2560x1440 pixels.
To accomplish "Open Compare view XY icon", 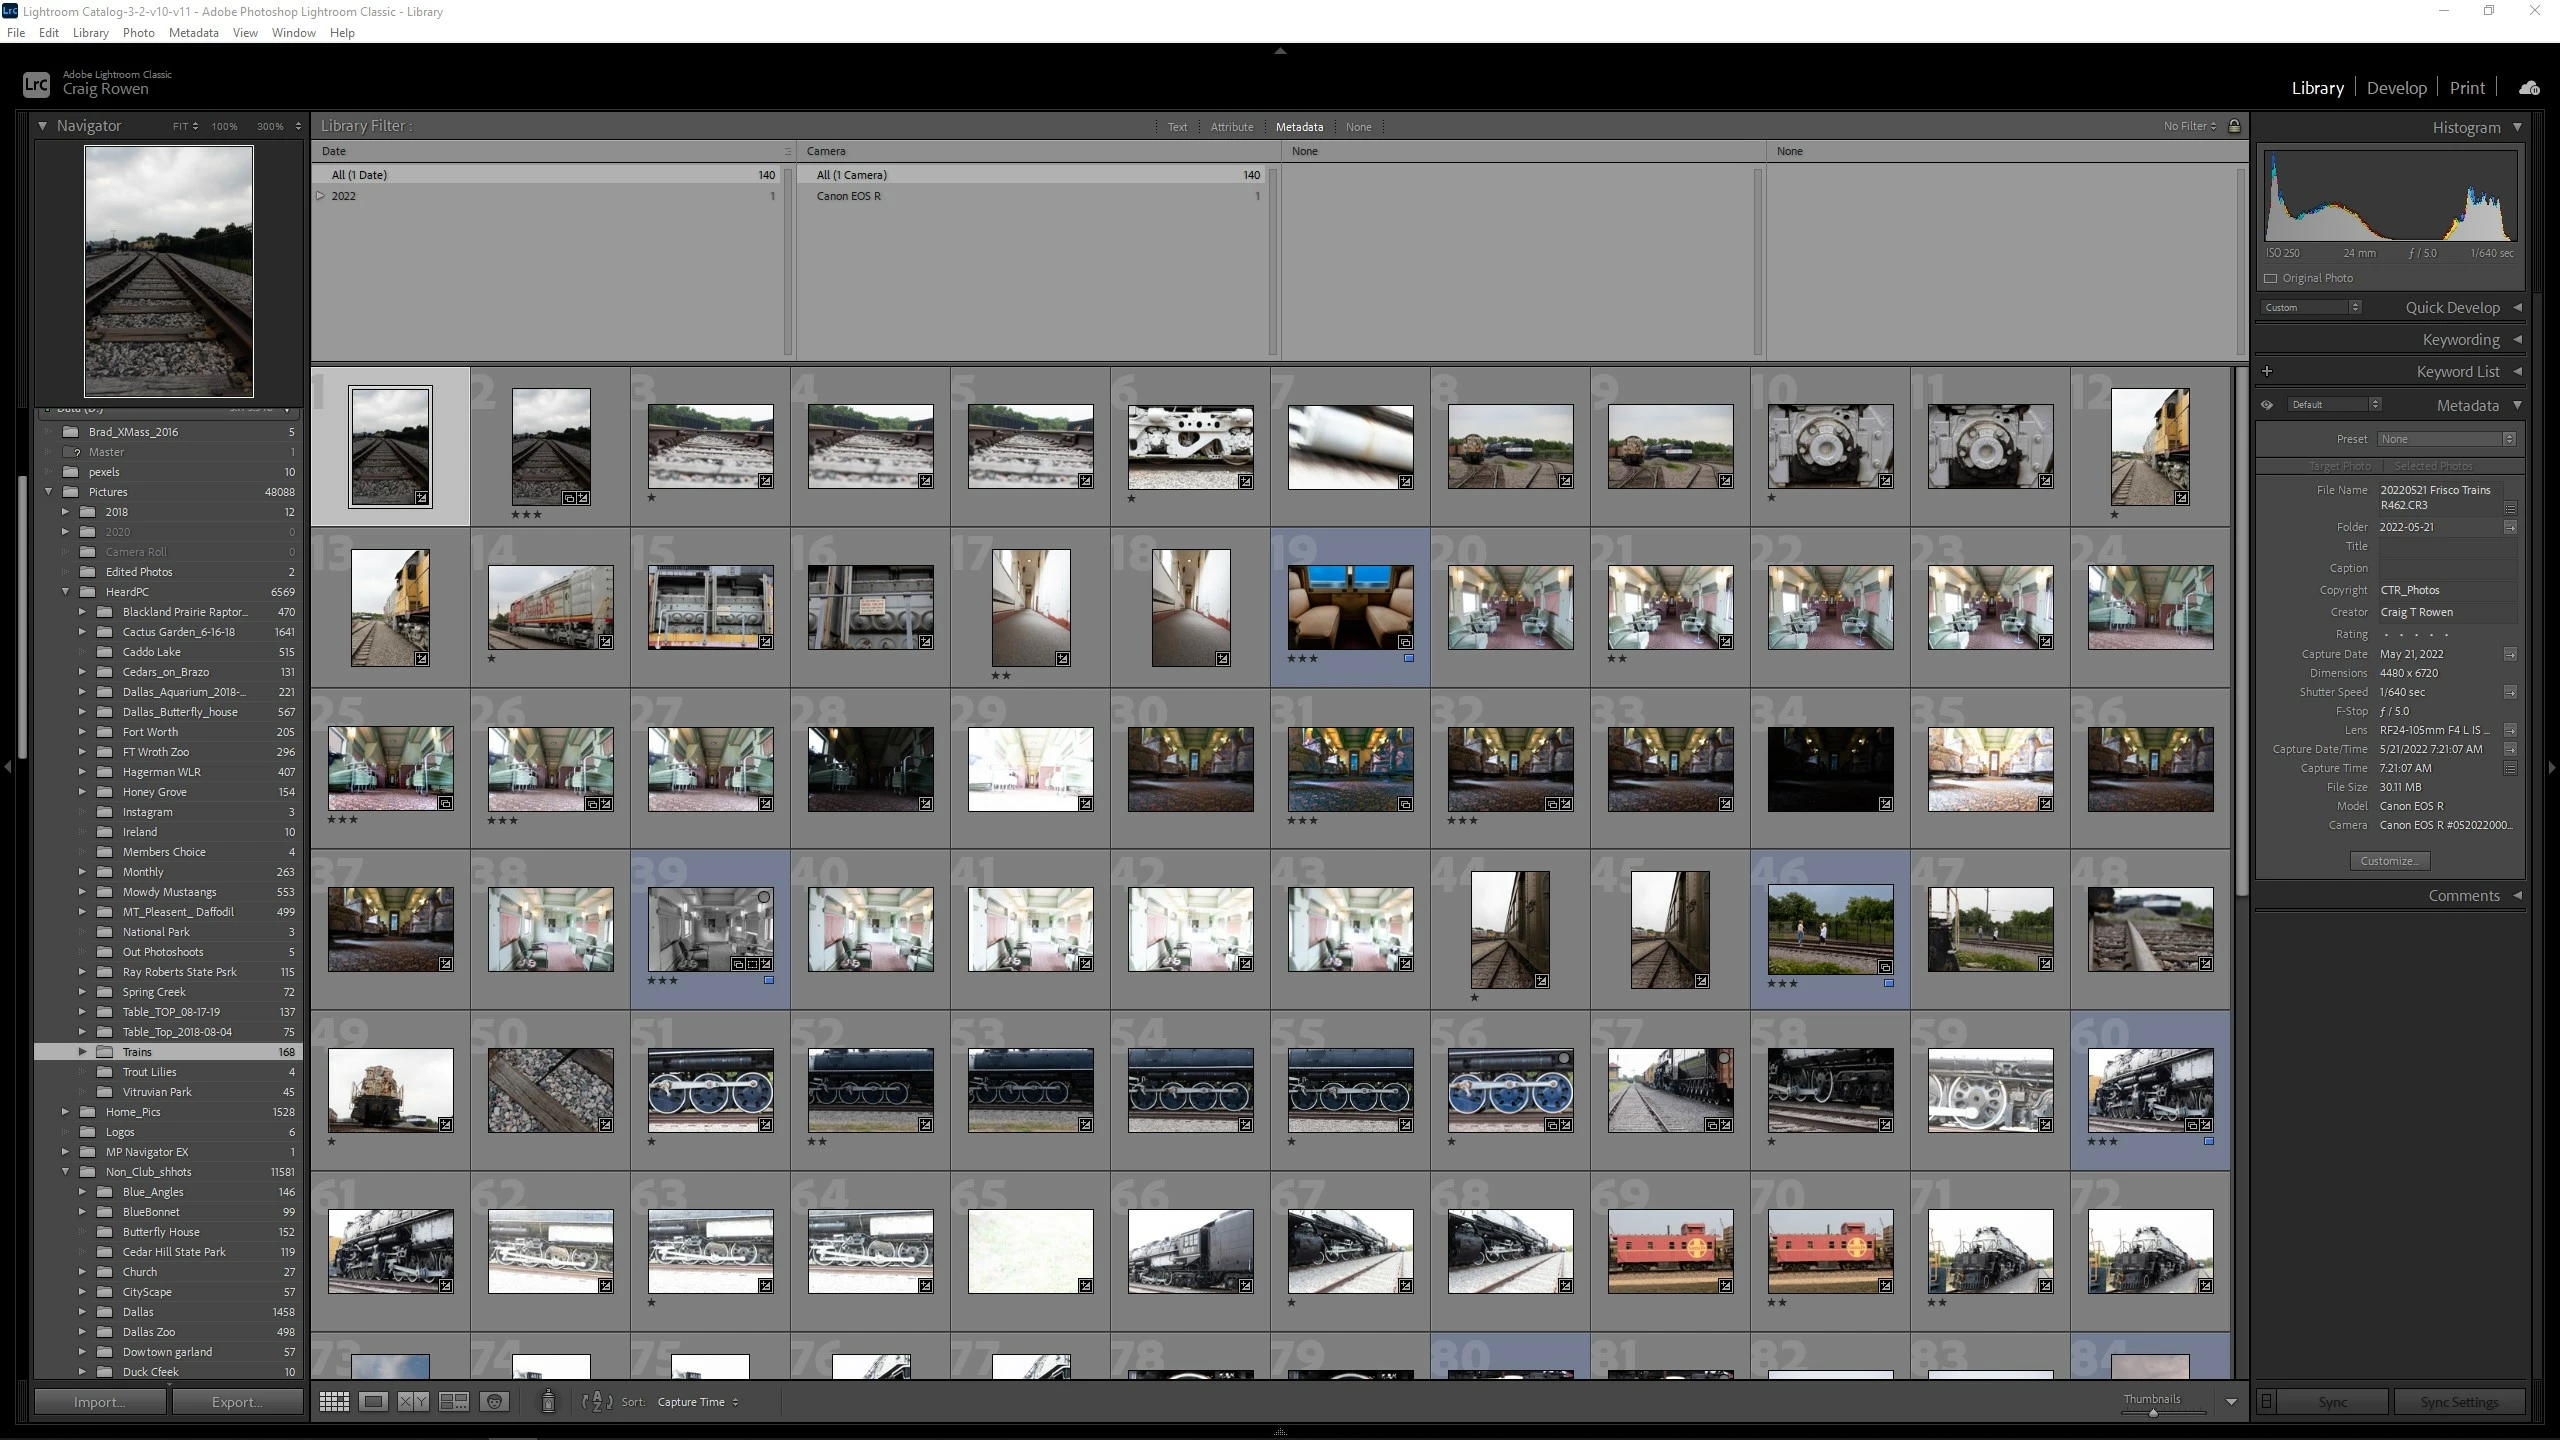I will 413,1402.
